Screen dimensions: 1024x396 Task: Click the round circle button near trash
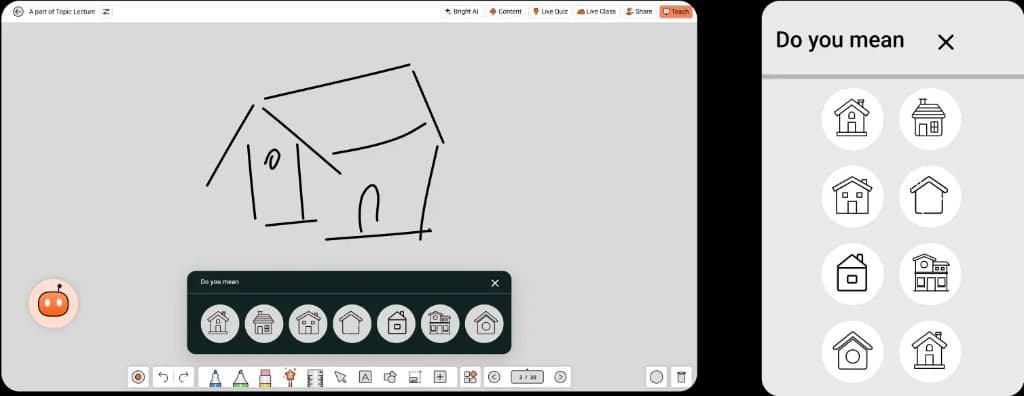click(x=656, y=377)
